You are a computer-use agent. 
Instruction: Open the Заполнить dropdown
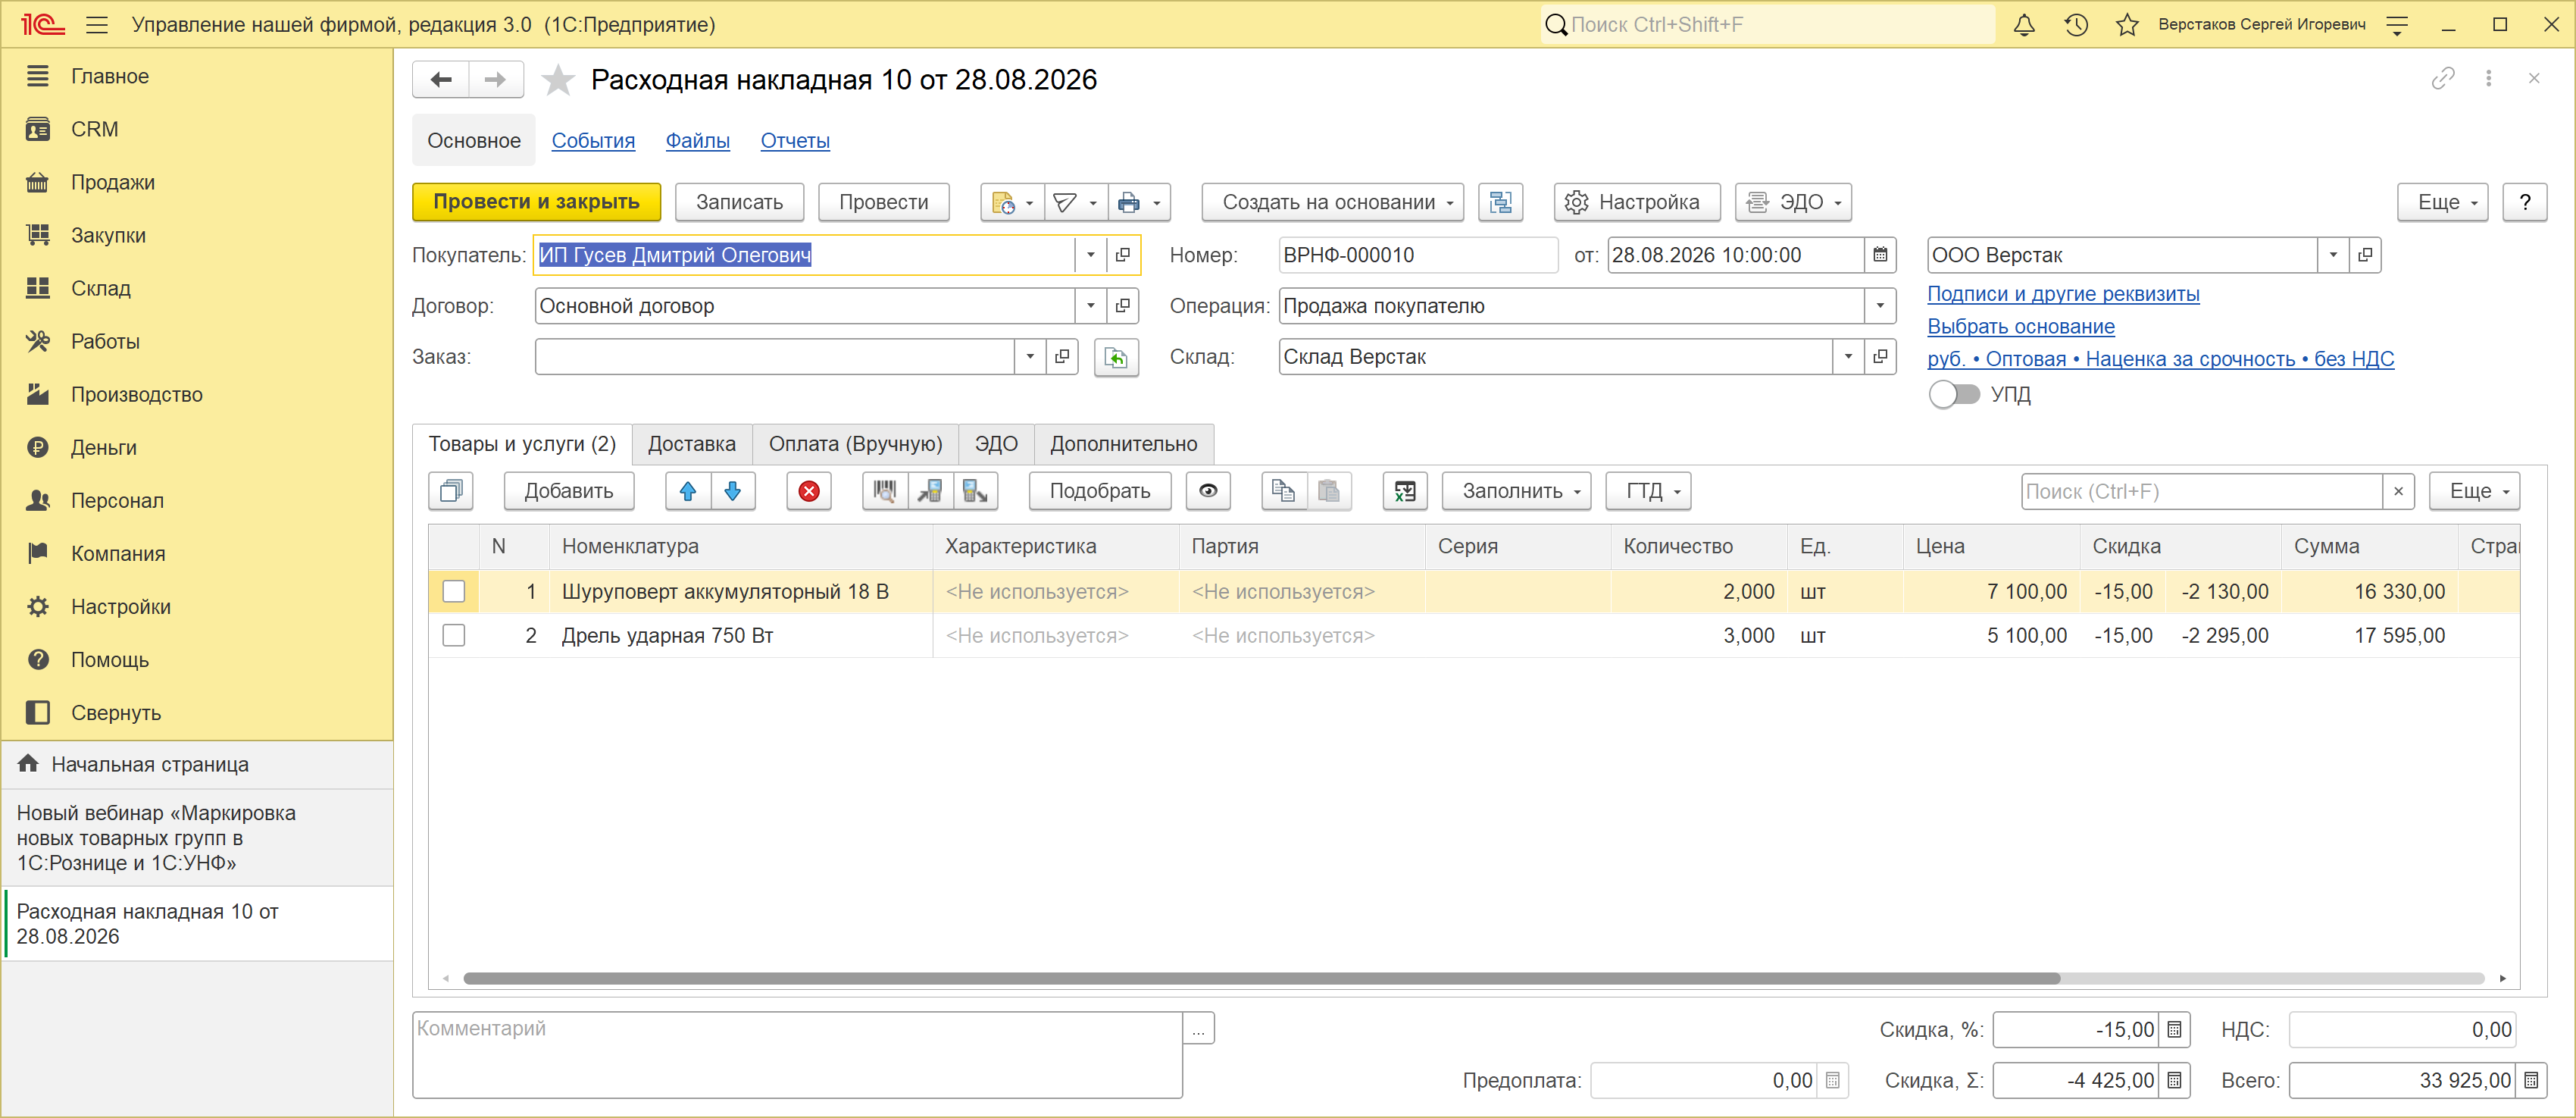pos(1516,491)
